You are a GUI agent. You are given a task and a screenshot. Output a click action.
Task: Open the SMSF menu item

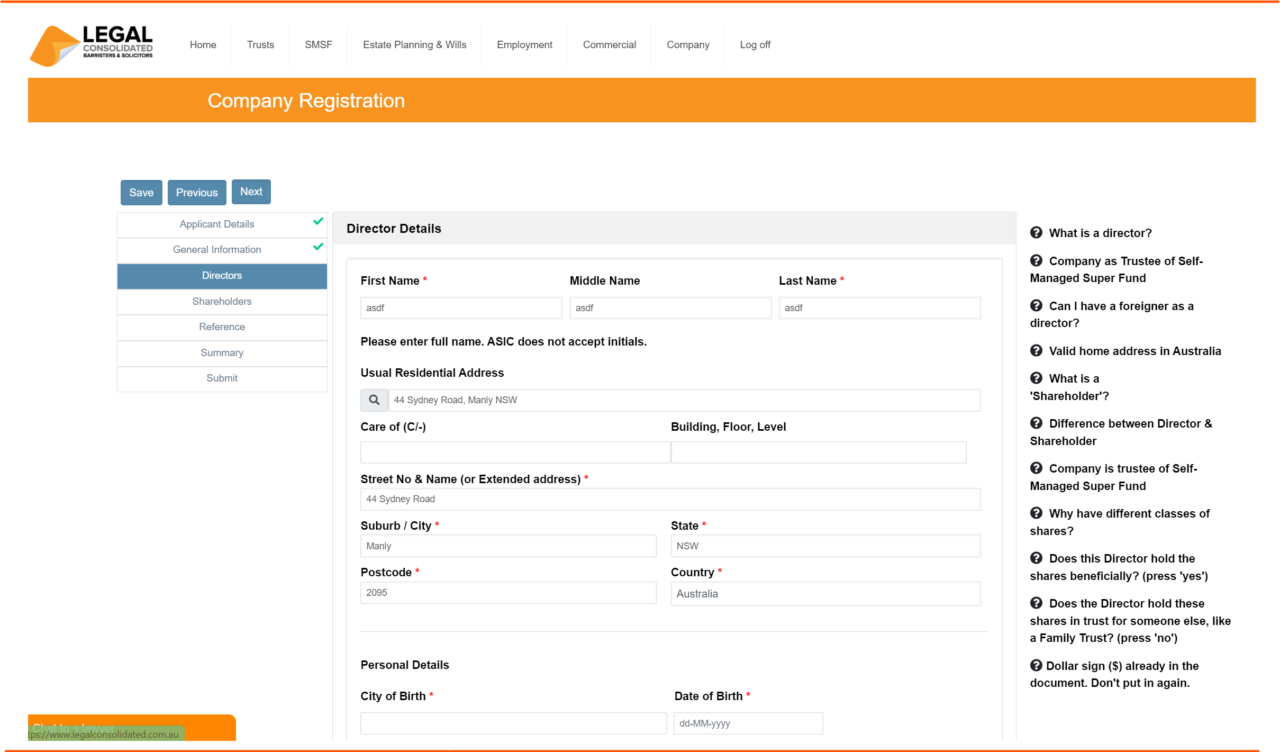pos(318,44)
